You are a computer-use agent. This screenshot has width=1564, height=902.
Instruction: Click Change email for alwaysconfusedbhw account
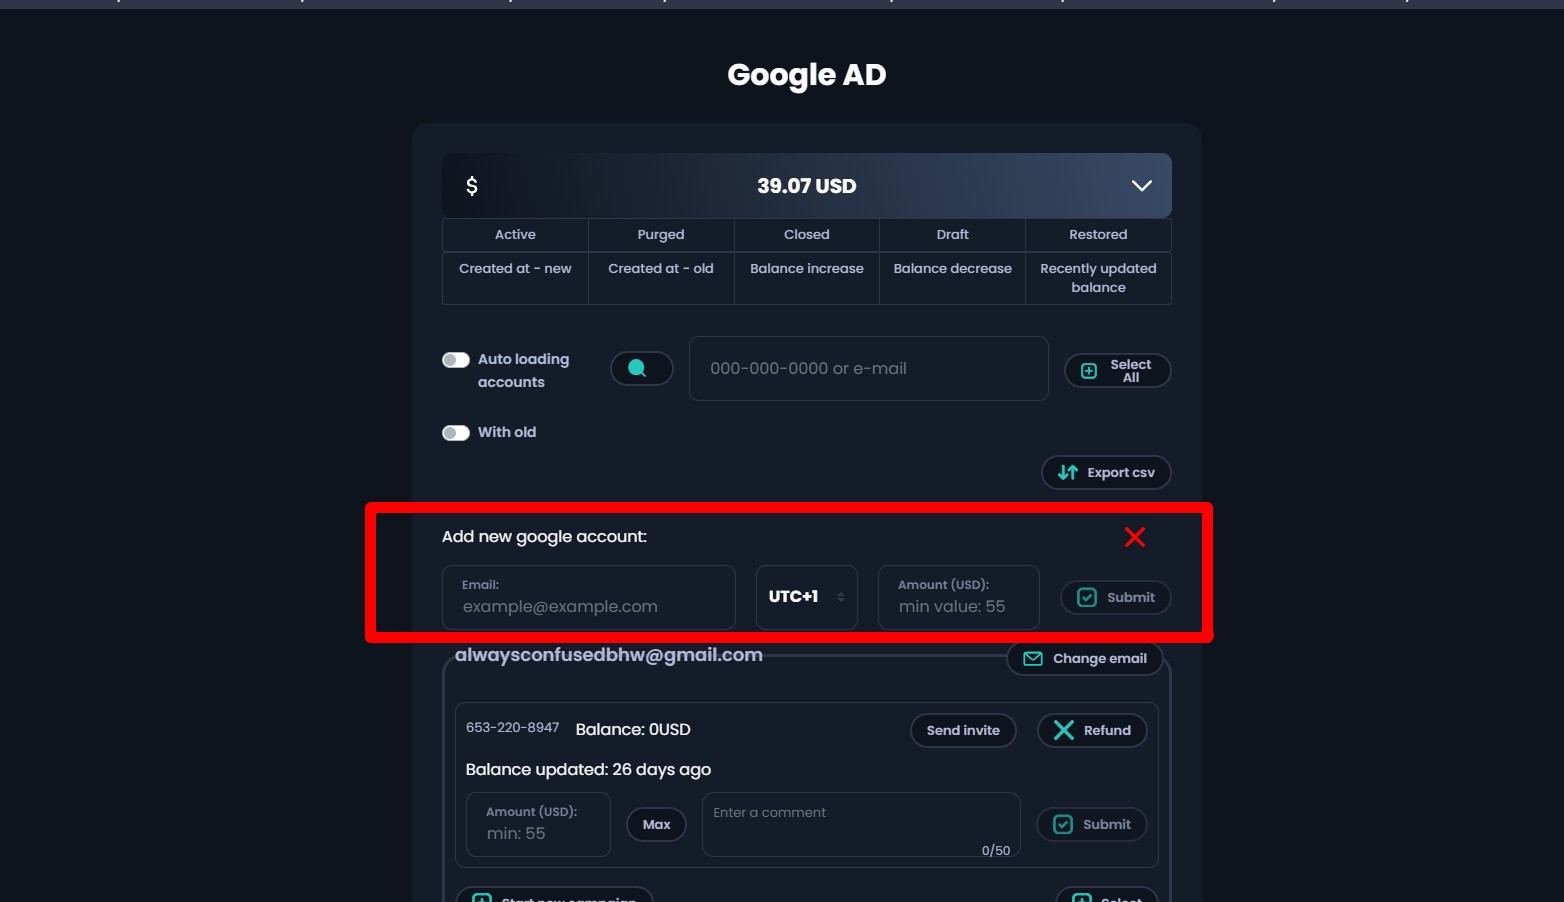[x=1085, y=659]
